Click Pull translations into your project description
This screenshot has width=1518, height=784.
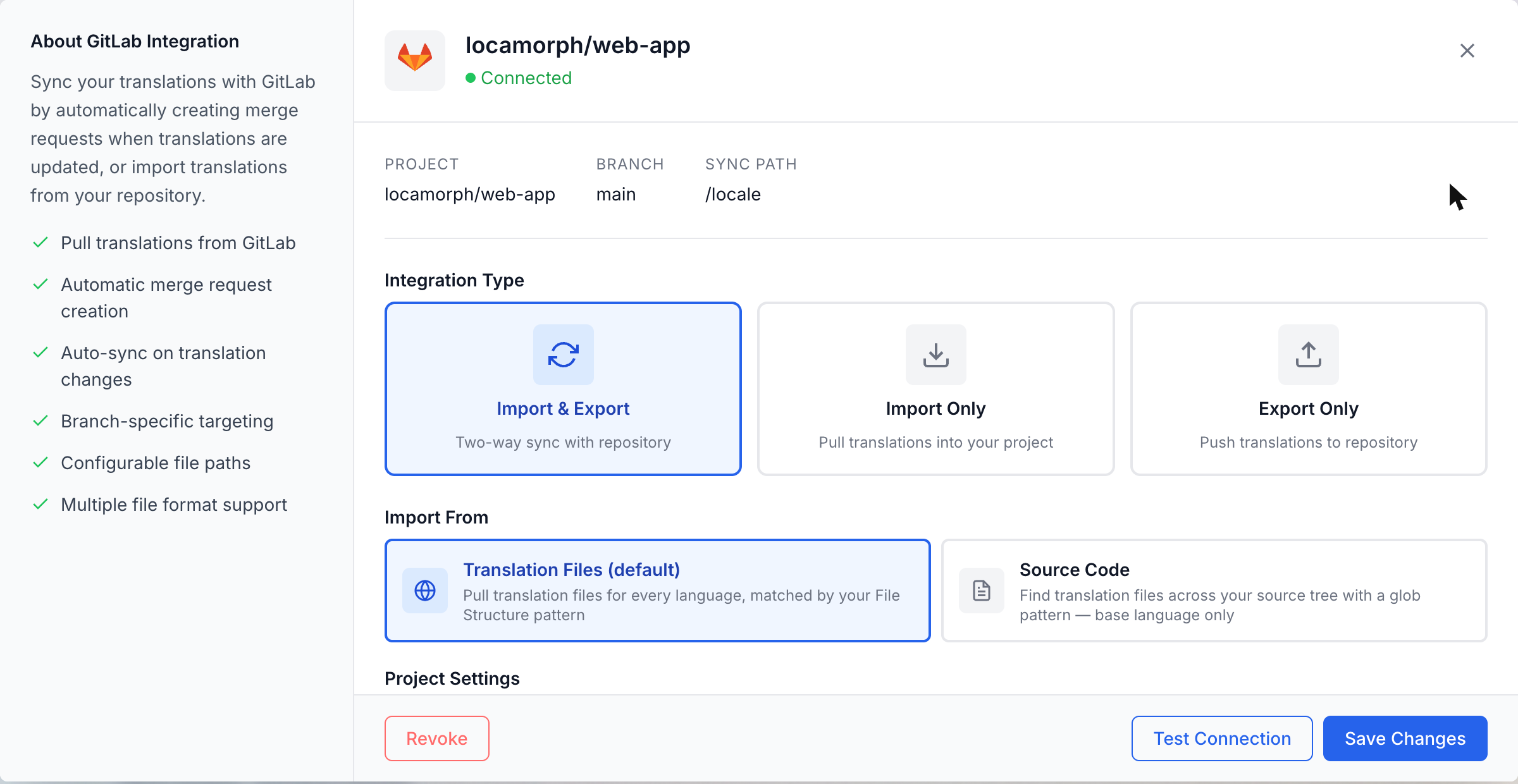(x=936, y=442)
